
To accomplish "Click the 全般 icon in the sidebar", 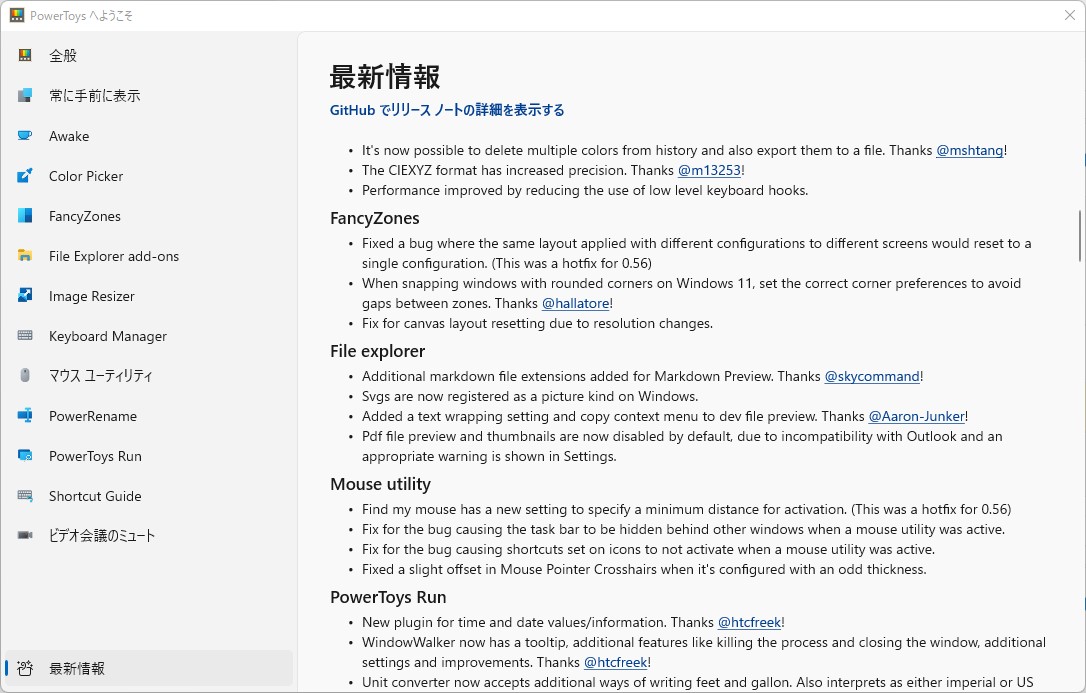I will click(x=25, y=56).
